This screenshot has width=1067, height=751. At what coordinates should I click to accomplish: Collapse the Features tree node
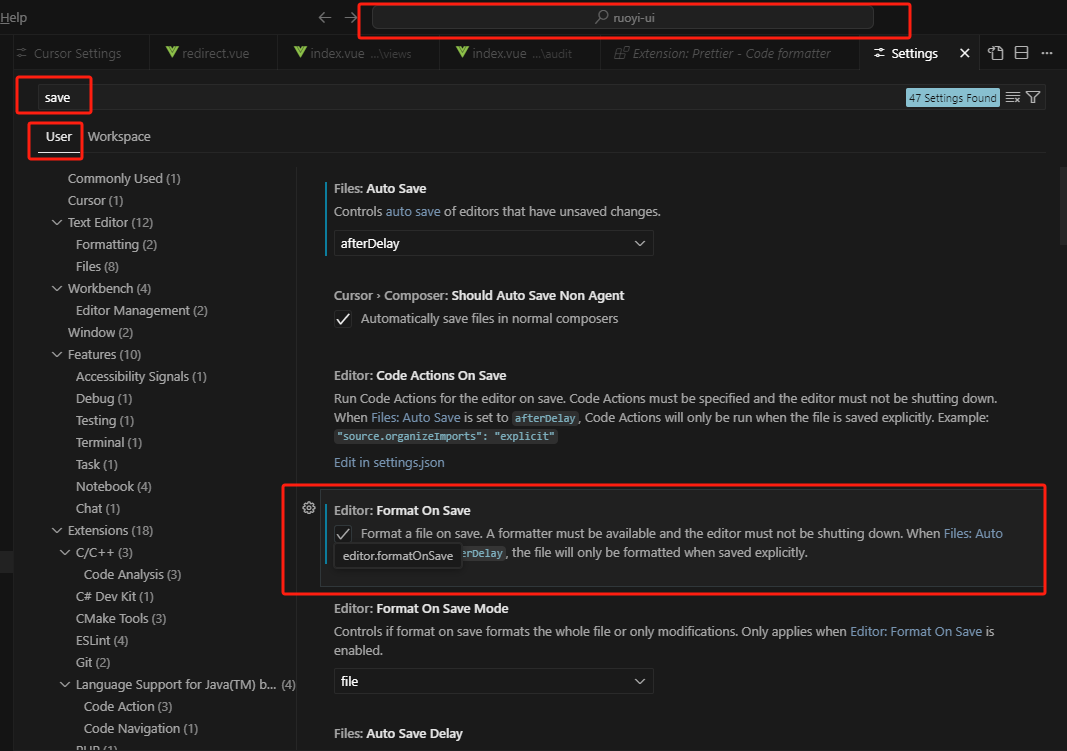57,354
